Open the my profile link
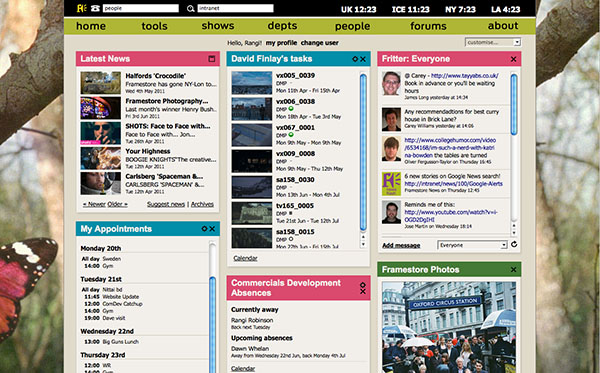This screenshot has width=600, height=373. coord(281,43)
